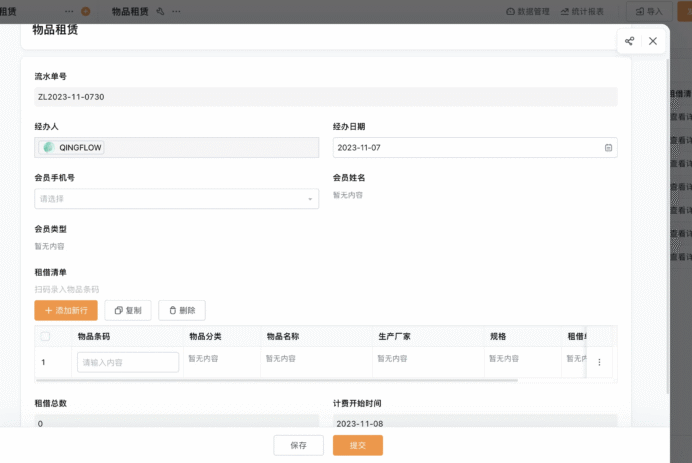The image size is (692, 463).
Task: Click the 删除 button
Action: coord(182,310)
